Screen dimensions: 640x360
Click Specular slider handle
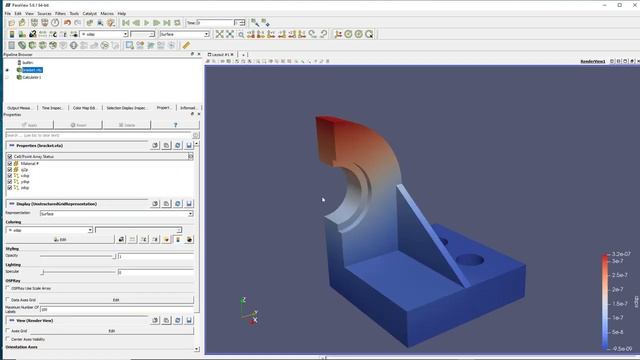42,272
